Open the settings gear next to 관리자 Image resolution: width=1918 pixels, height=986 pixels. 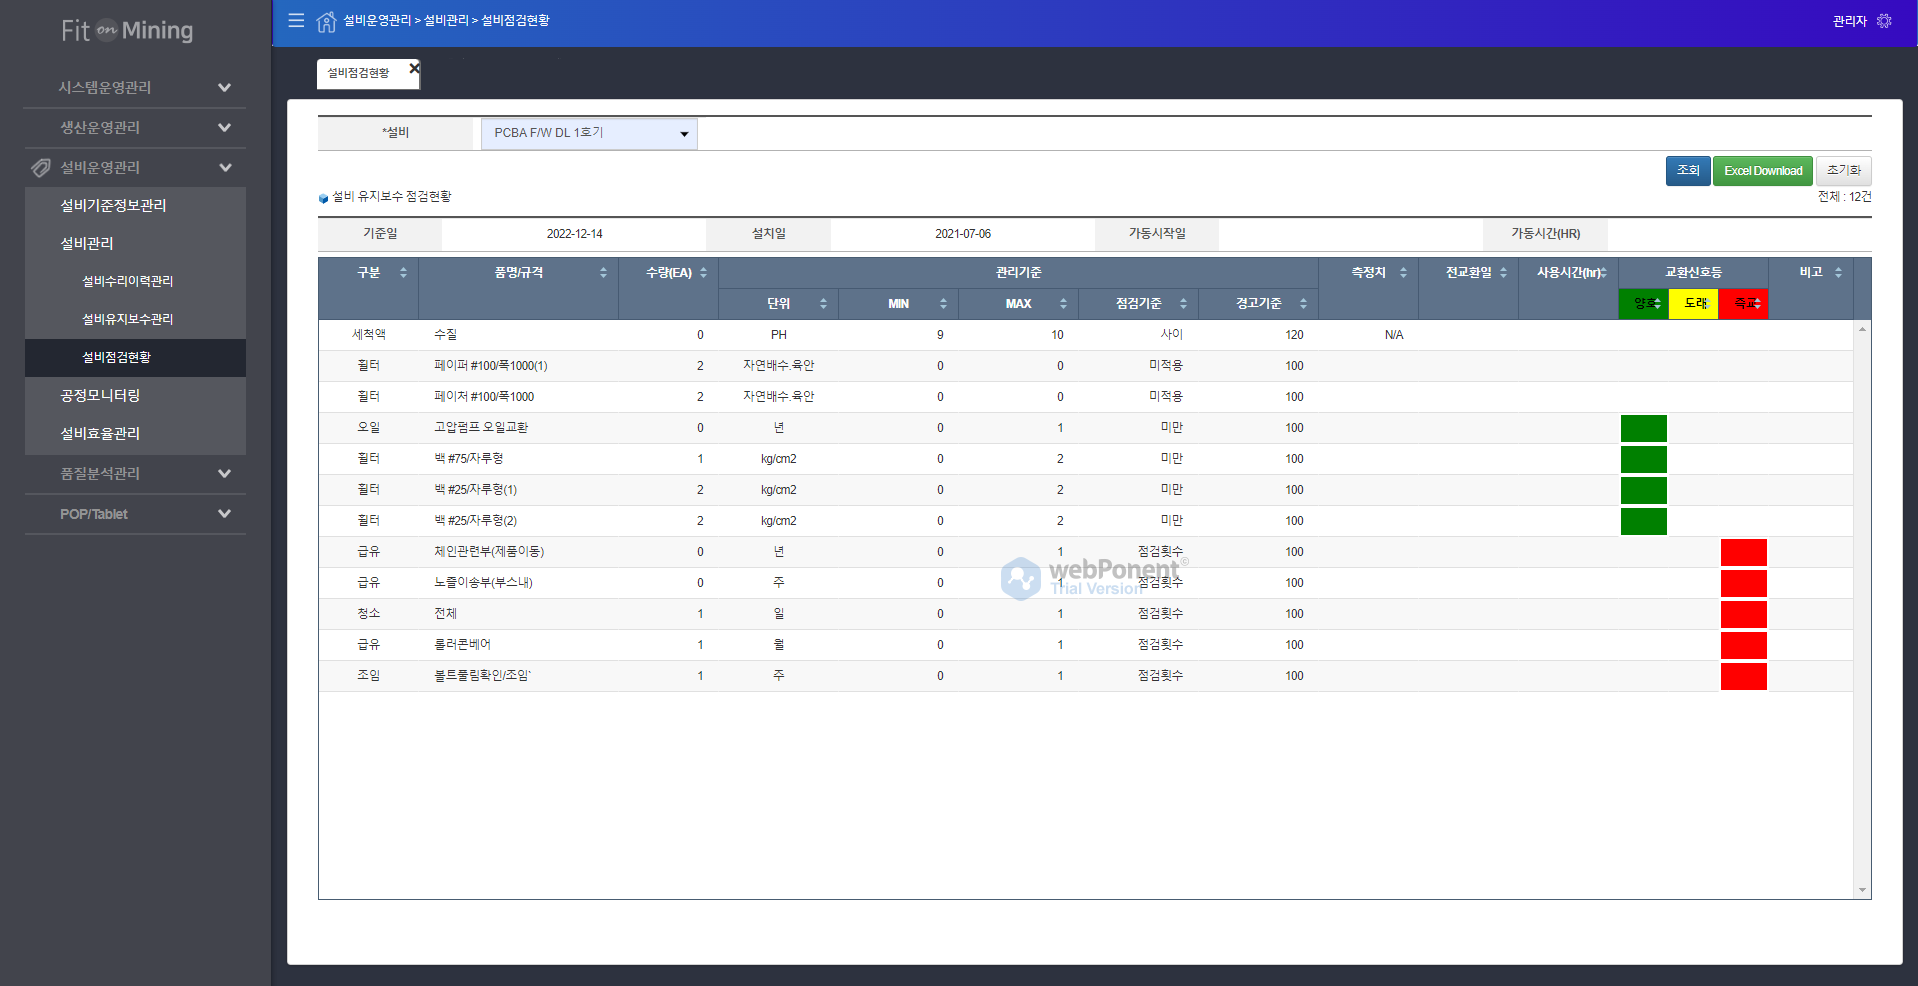coord(1884,21)
